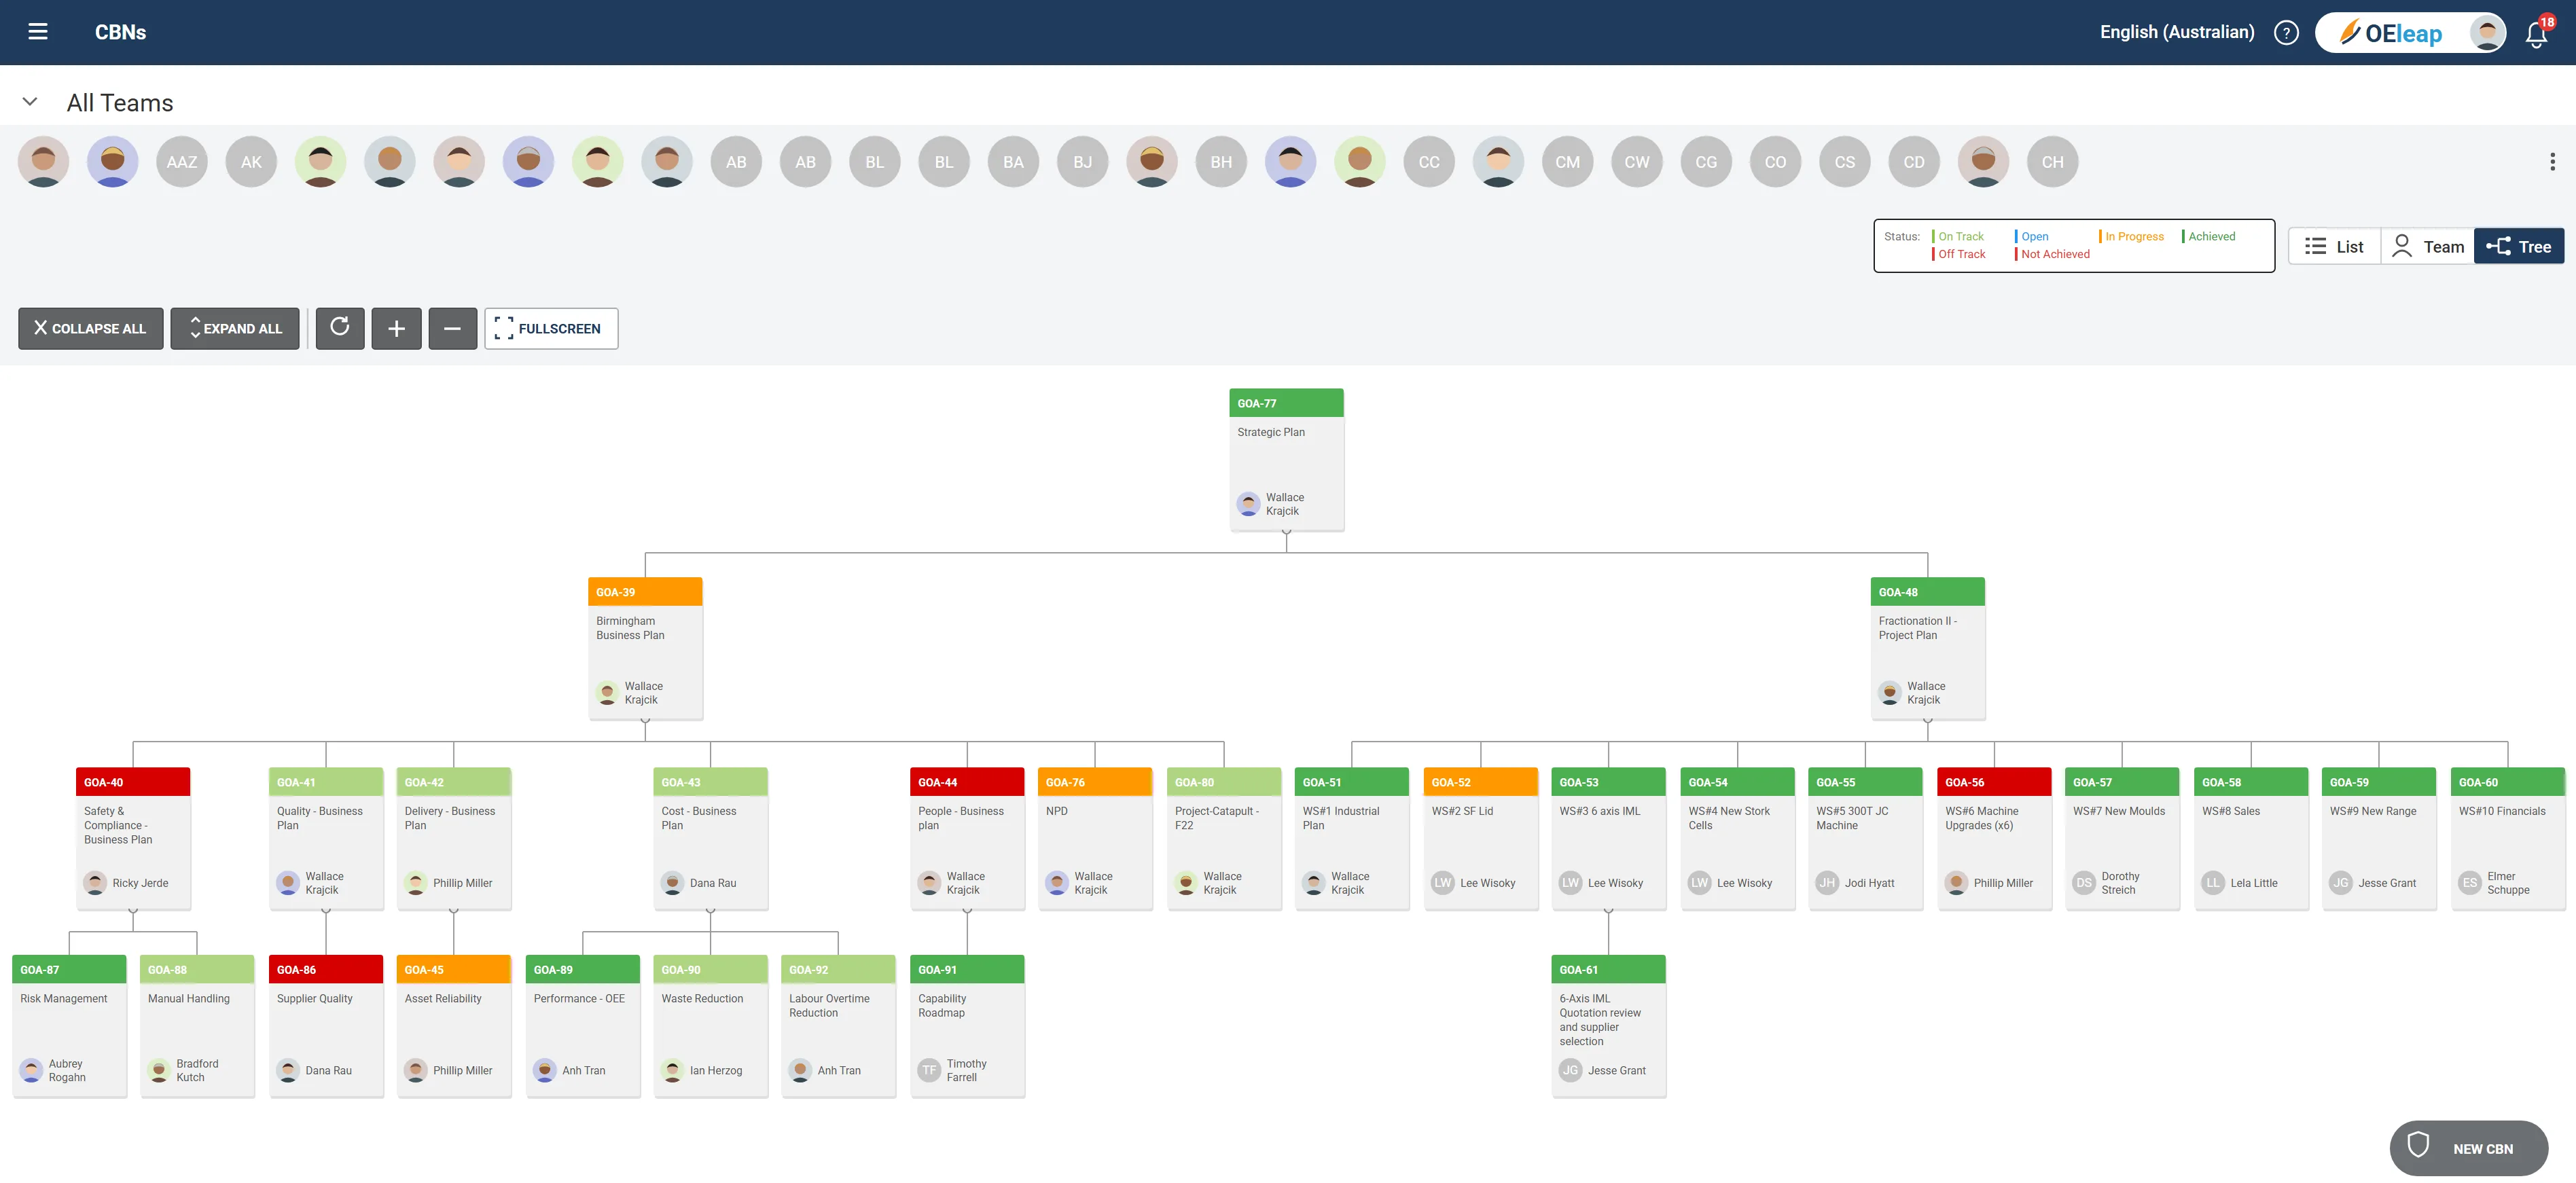
Task: Filter by the CH team avatar
Action: coord(2052,162)
